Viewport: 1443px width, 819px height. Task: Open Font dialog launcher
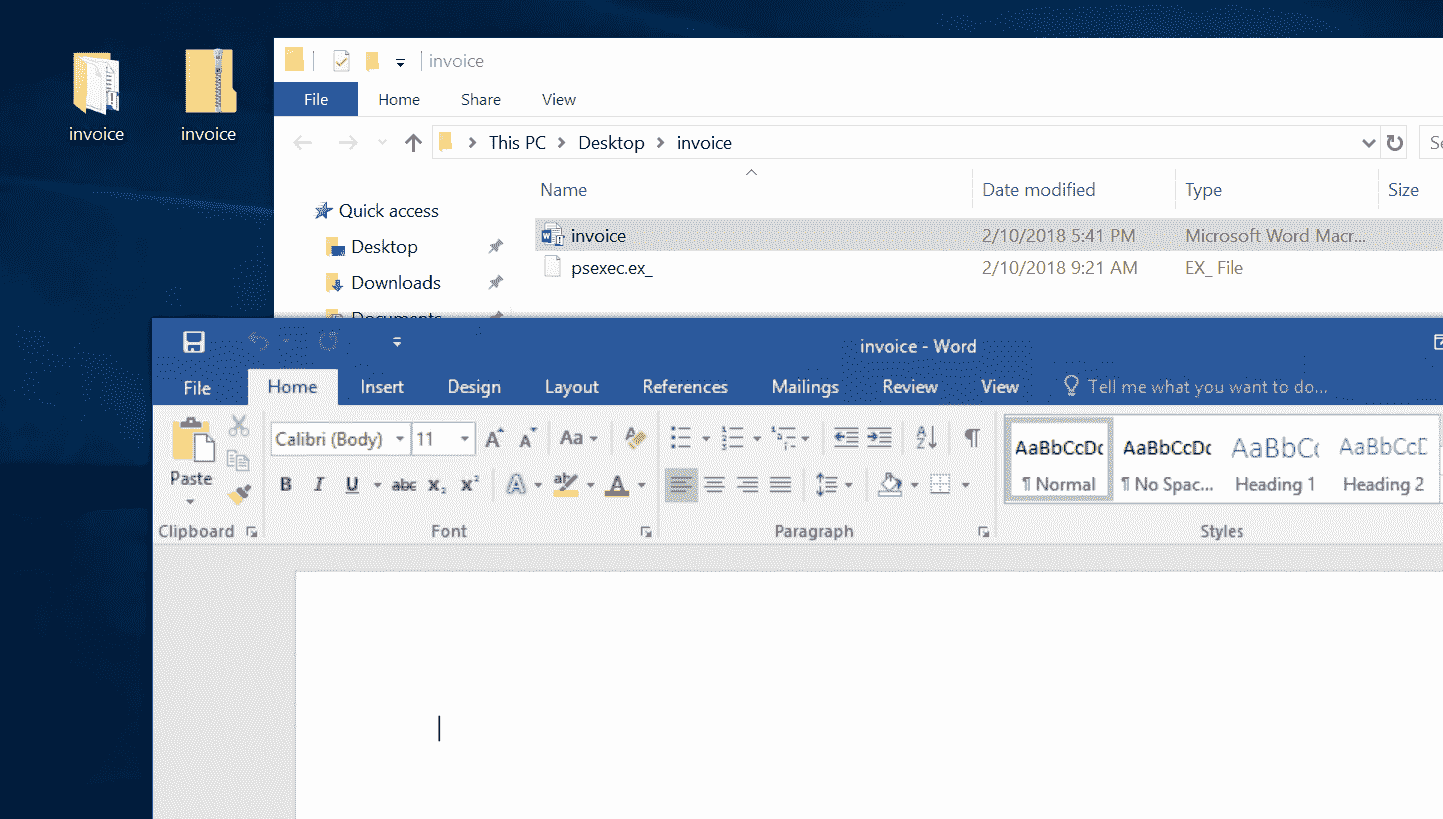(646, 533)
